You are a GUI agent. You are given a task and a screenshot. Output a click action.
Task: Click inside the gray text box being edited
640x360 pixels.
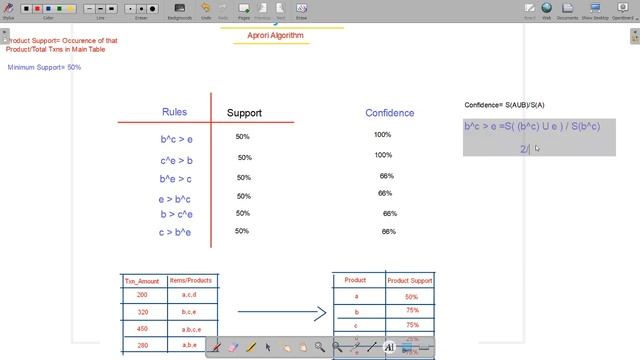click(x=539, y=137)
